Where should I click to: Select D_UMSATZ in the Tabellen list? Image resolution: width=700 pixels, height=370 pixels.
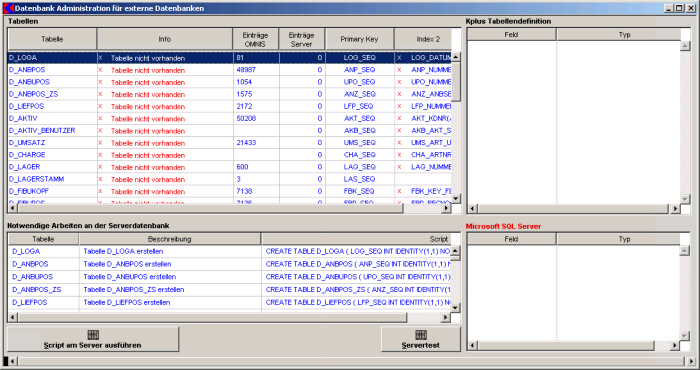tap(27, 142)
